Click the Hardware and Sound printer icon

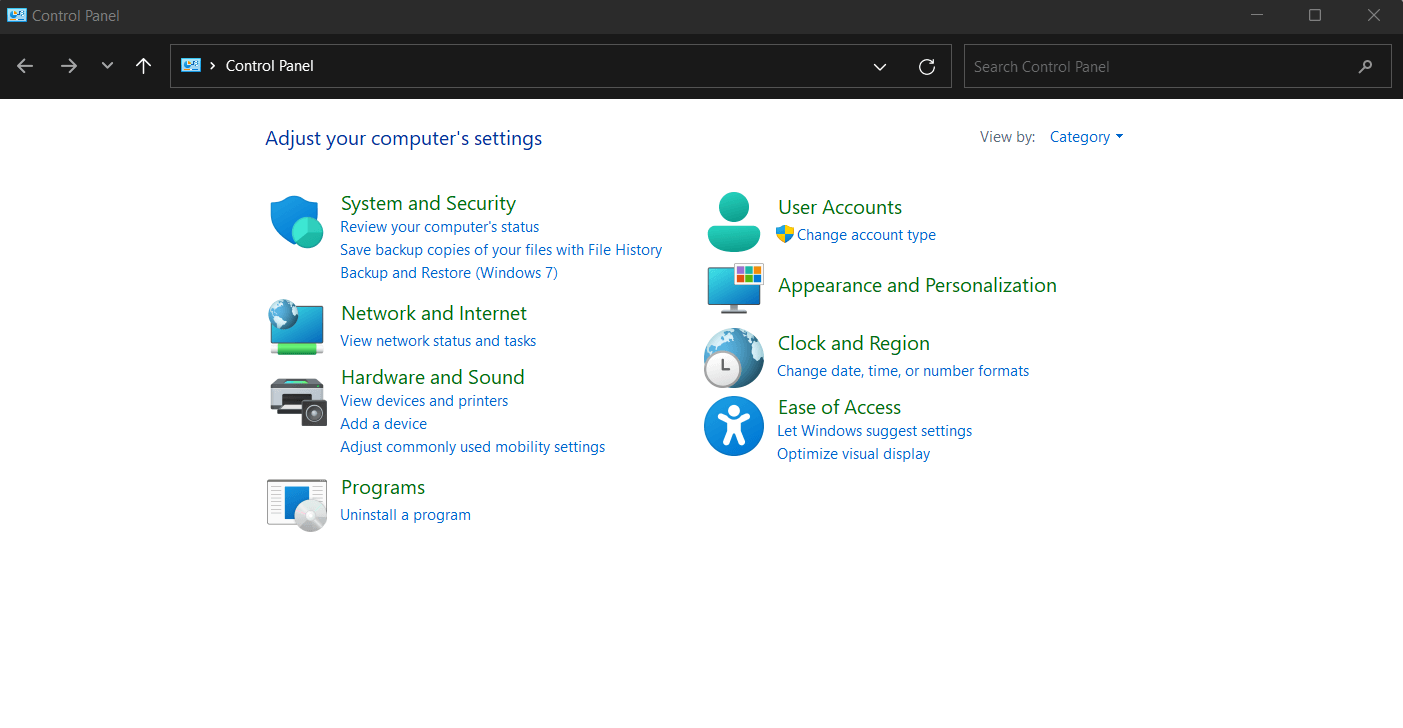click(x=298, y=401)
